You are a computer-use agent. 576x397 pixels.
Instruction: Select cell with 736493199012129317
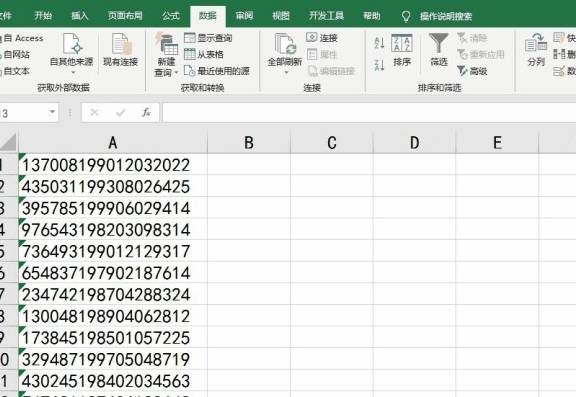point(113,251)
